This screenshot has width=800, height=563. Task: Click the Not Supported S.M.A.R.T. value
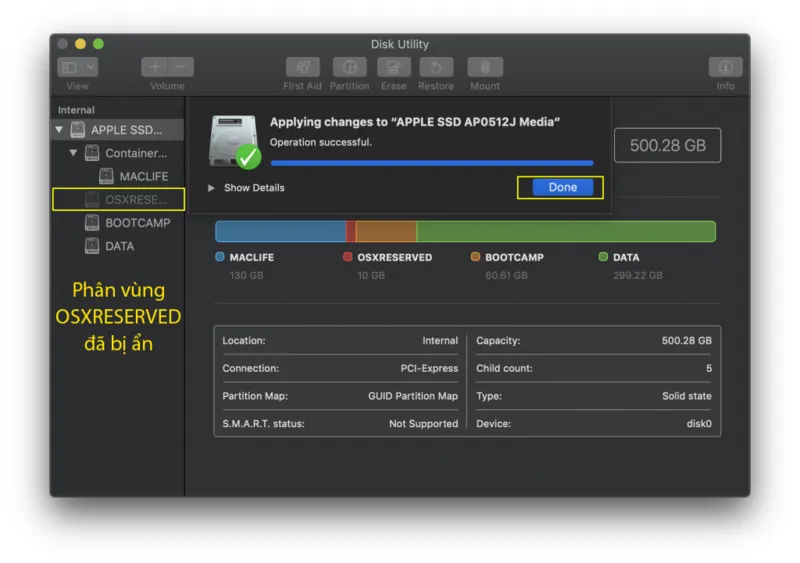423,424
